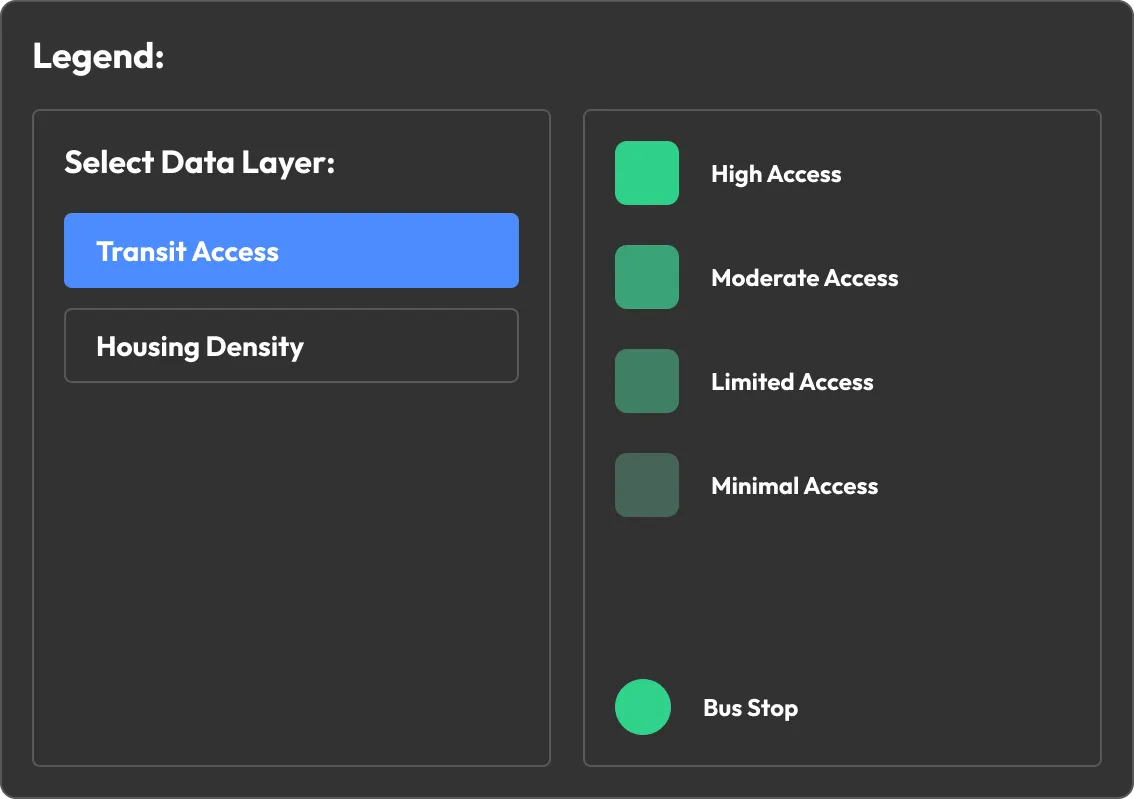1134x799 pixels.
Task: Click the Minimal Access legend text
Action: tap(794, 486)
